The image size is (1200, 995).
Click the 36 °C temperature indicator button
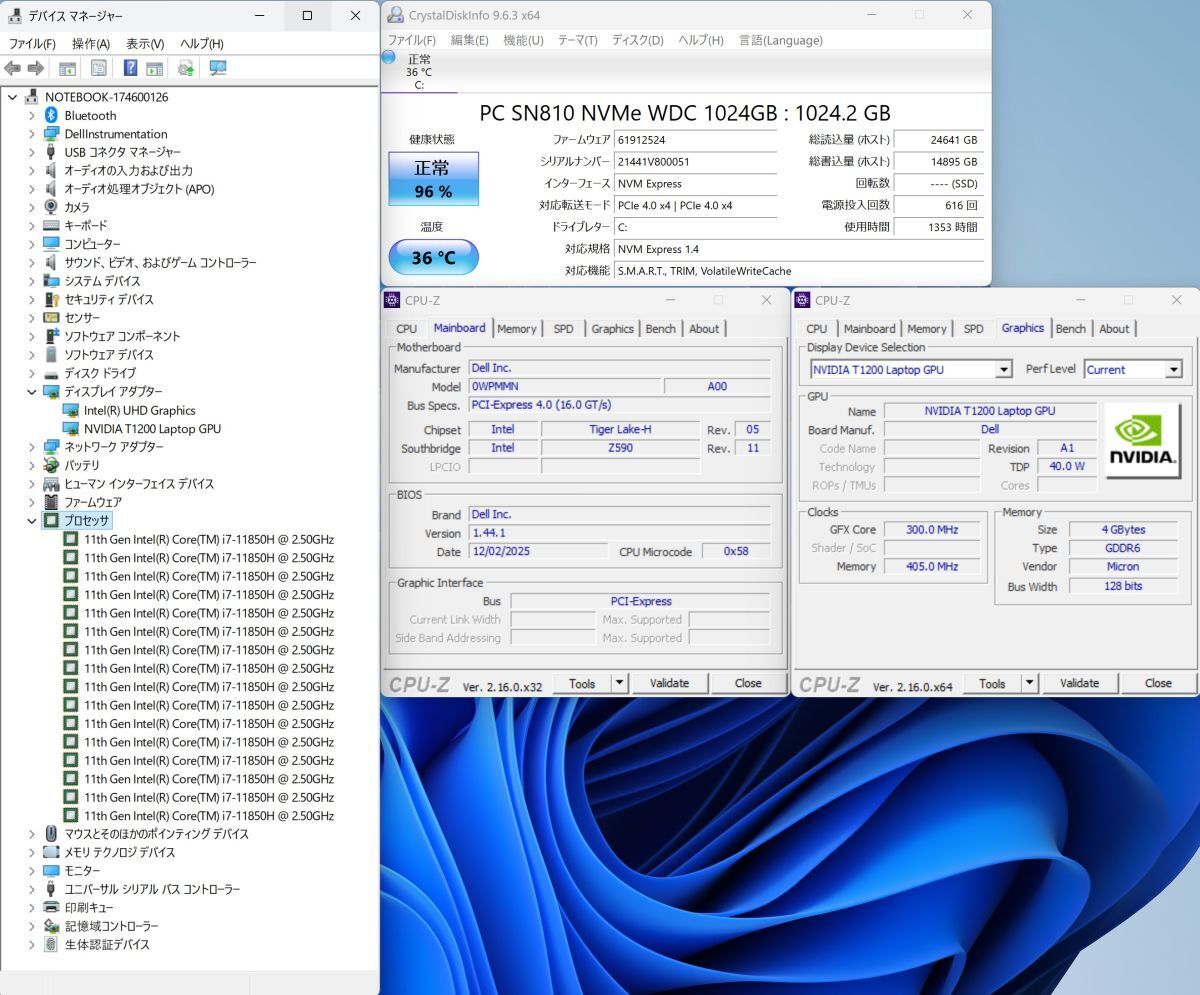click(x=433, y=257)
